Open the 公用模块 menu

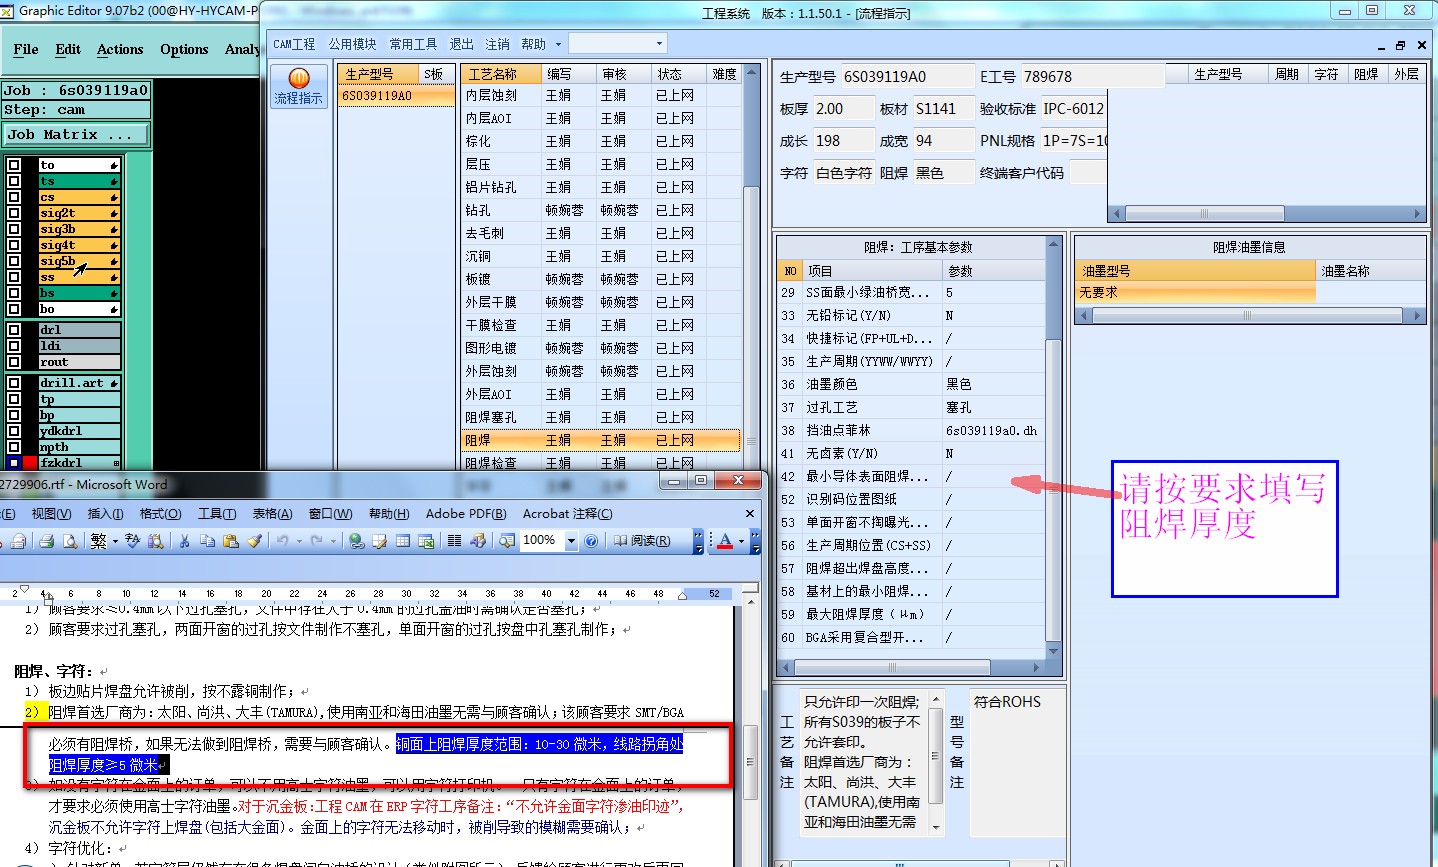pos(353,44)
